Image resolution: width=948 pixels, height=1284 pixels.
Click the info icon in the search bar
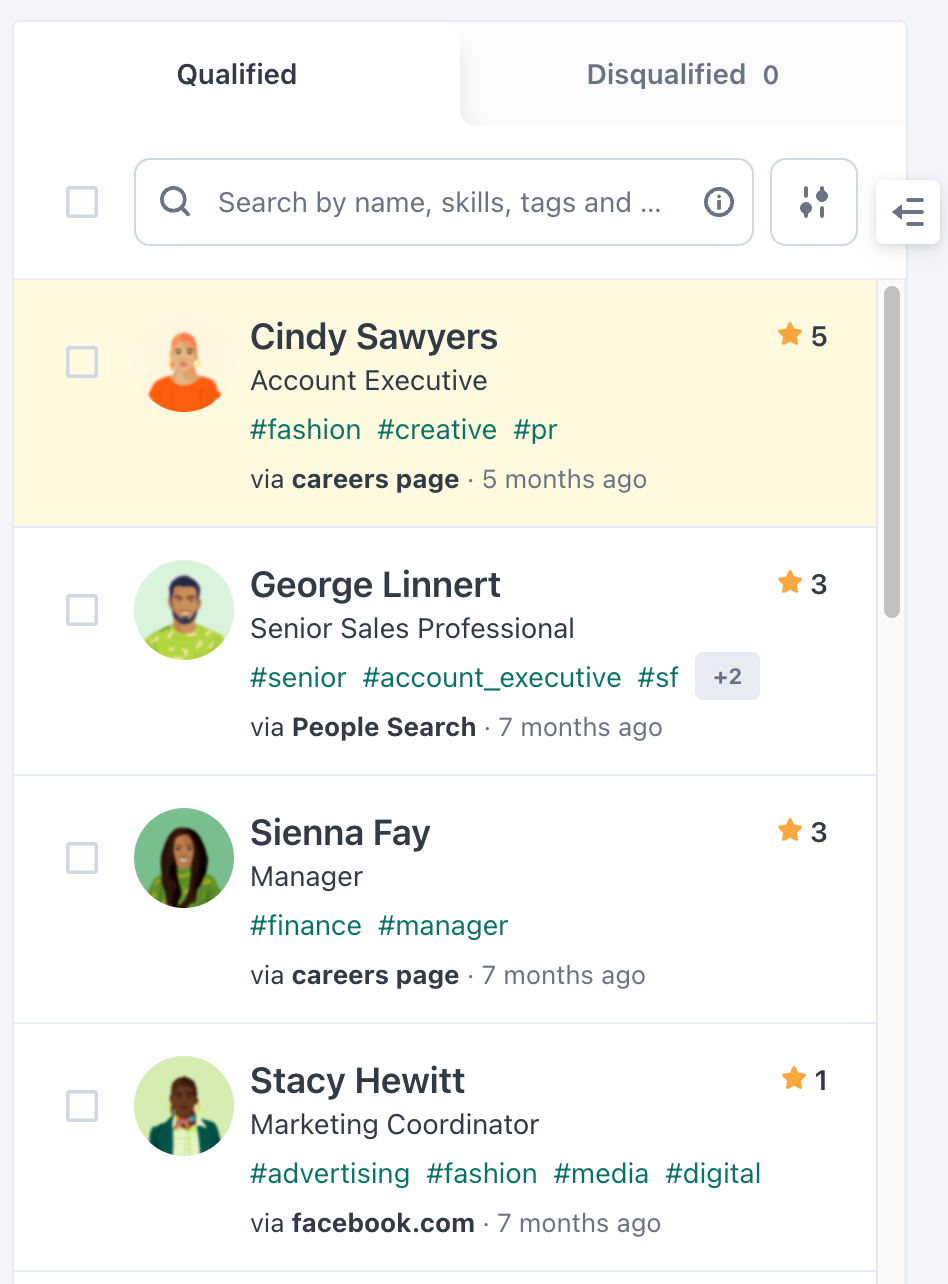[718, 202]
